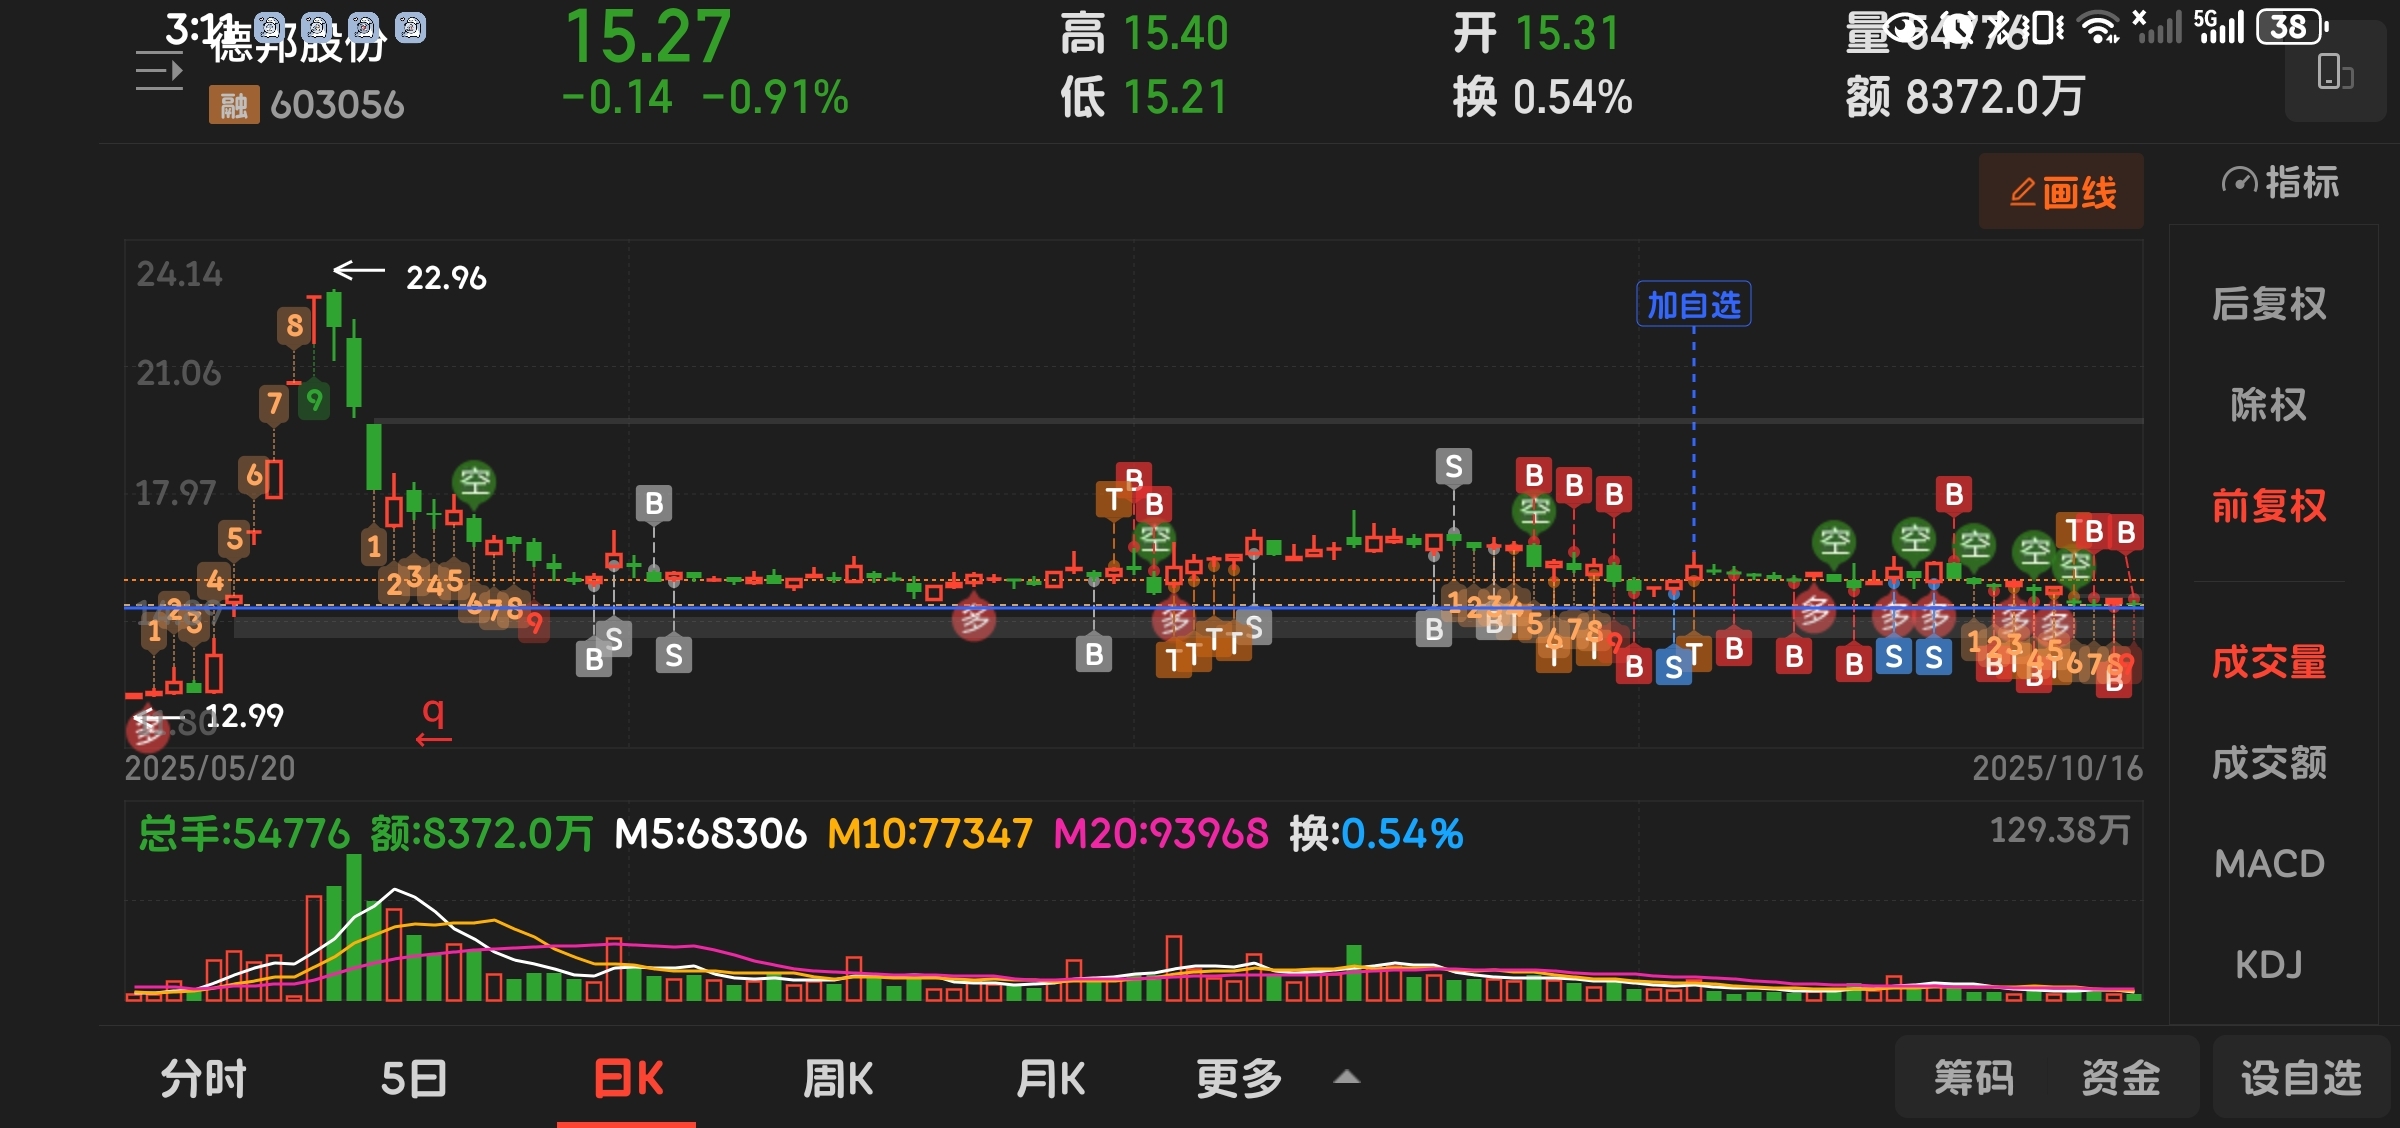
Task: Tap the green 空 signal near the June candles
Action: pyautogui.click(x=475, y=482)
